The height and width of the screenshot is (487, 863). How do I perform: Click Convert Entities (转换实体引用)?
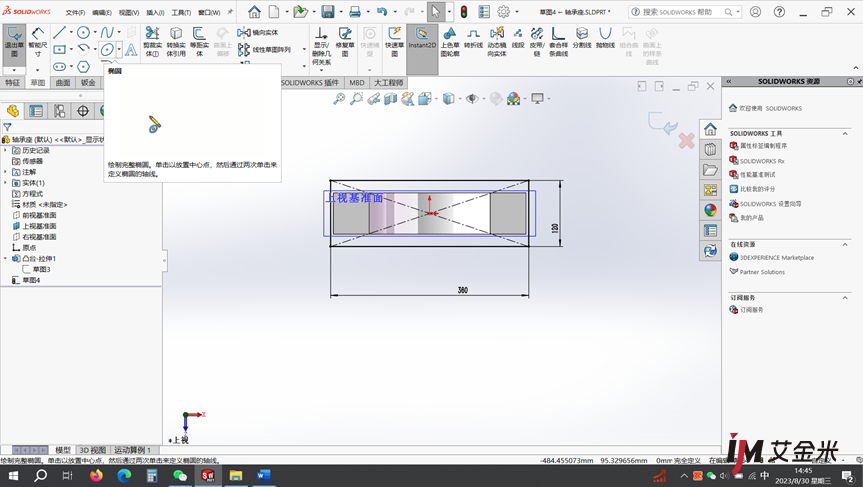pyautogui.click(x=176, y=42)
